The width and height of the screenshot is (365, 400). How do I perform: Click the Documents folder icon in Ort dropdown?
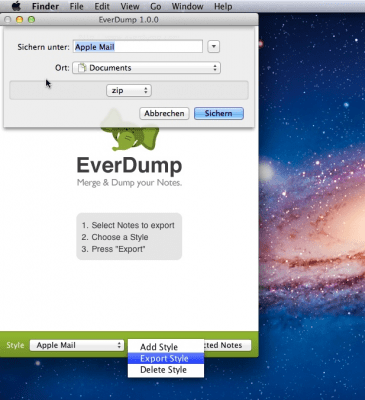[x=82, y=68]
